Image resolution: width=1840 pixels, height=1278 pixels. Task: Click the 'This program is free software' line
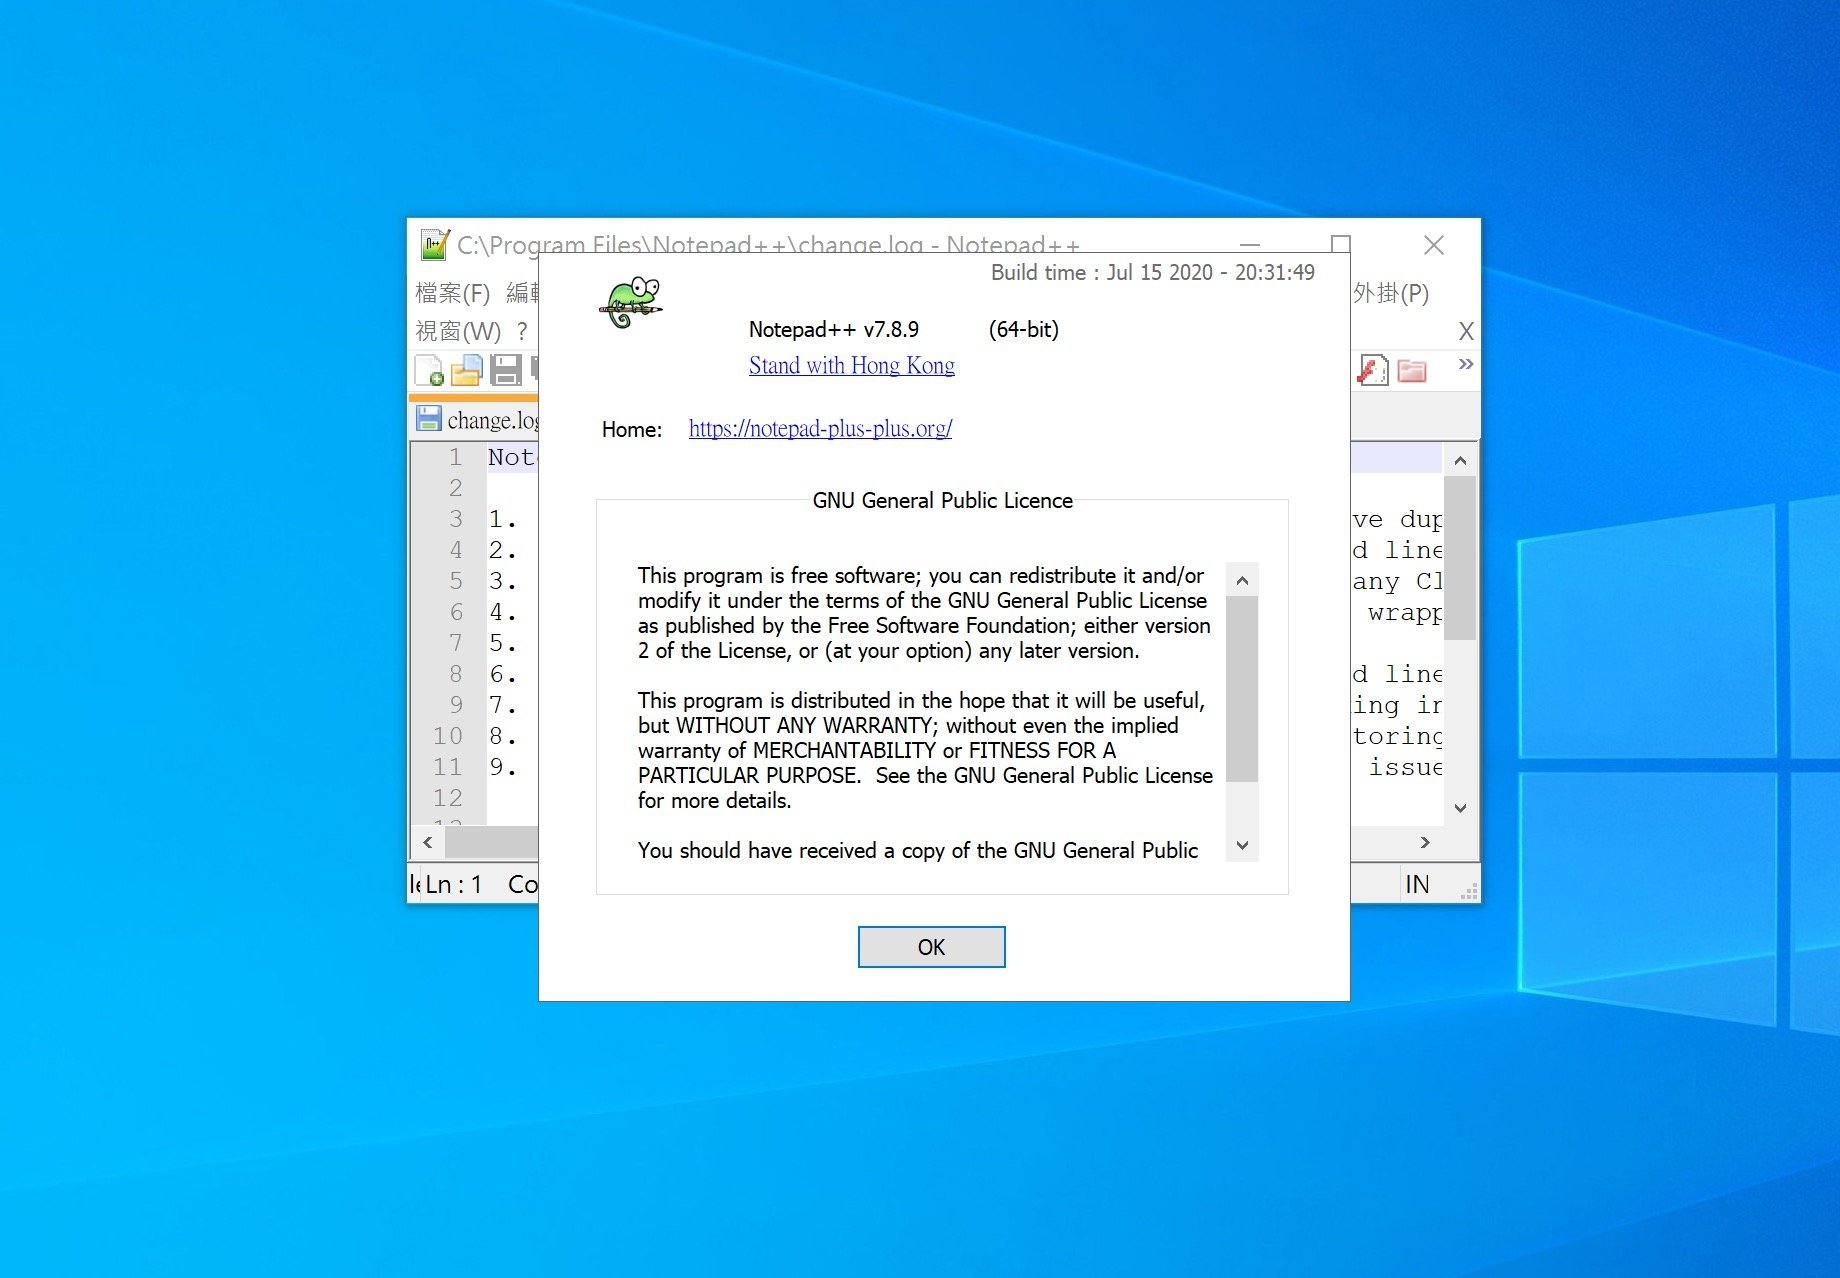[x=921, y=575]
